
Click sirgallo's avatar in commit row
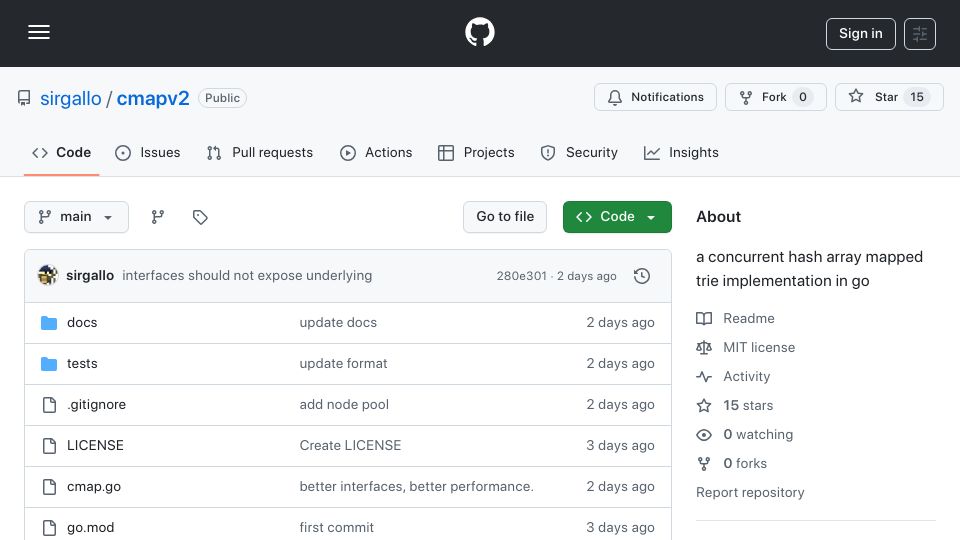[x=48, y=276]
